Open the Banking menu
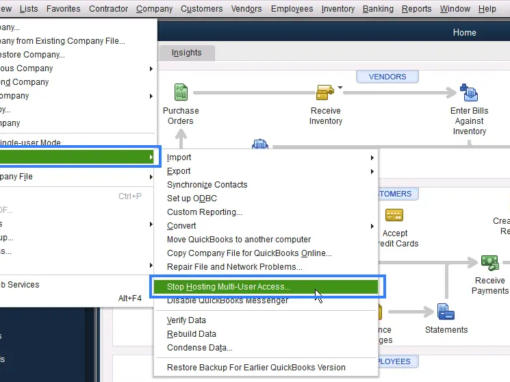Viewport: 510px width, 382px height. (x=378, y=9)
